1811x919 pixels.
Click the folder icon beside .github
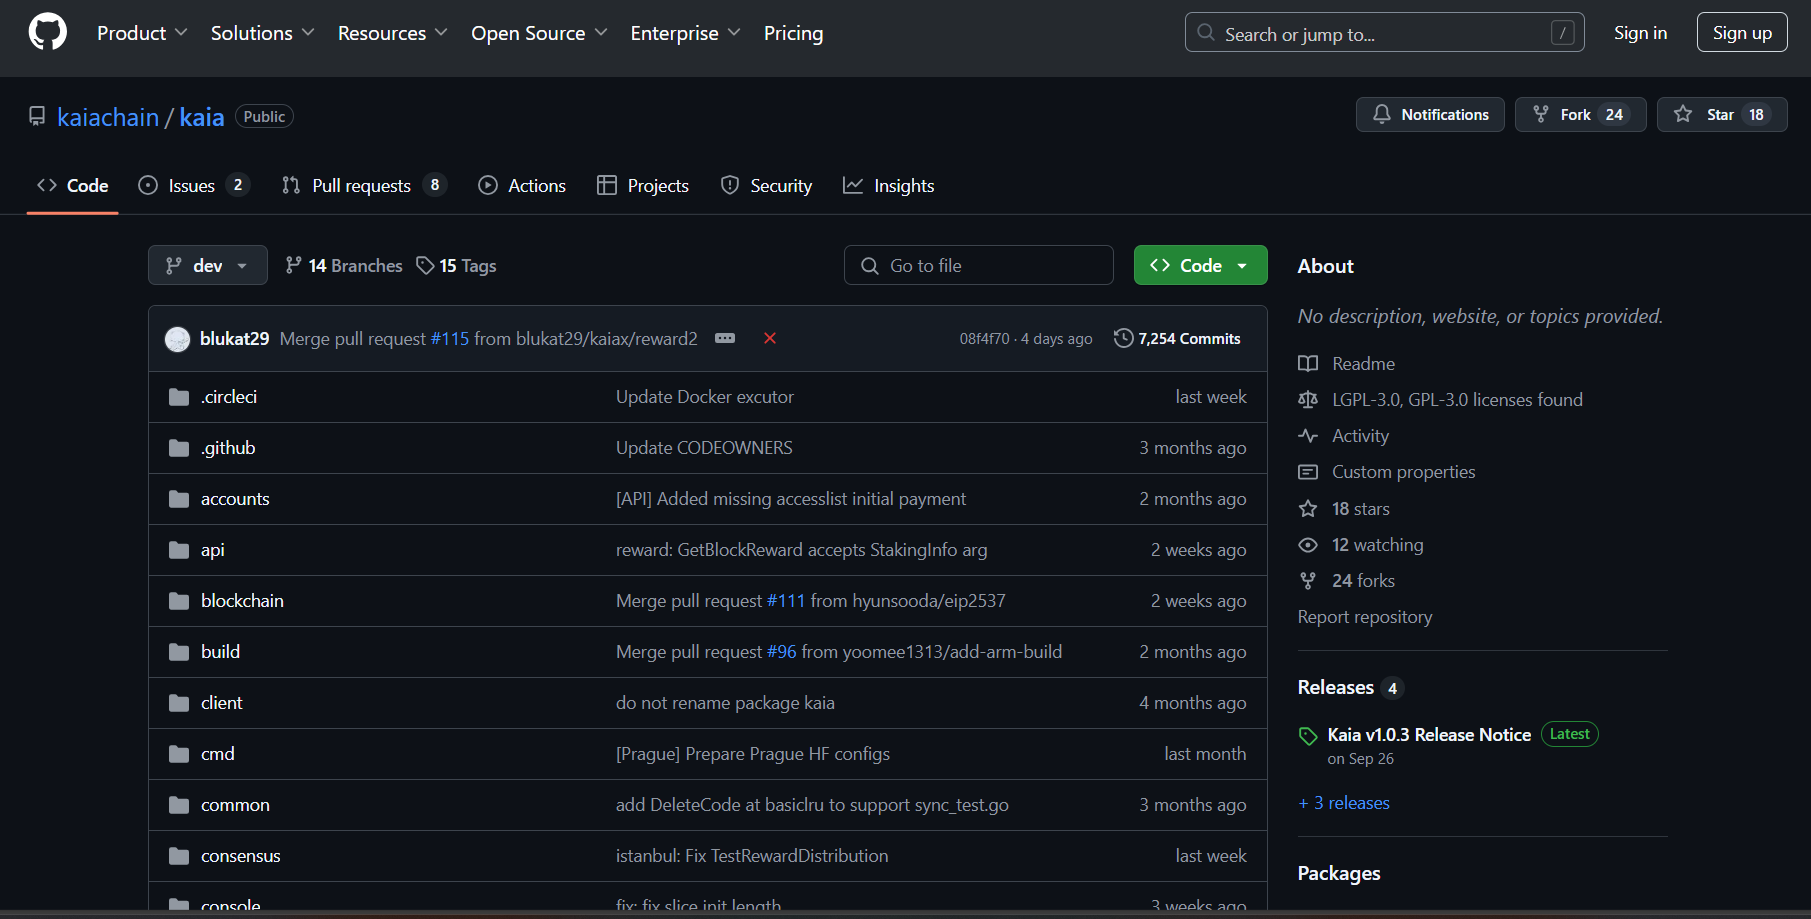tap(179, 448)
